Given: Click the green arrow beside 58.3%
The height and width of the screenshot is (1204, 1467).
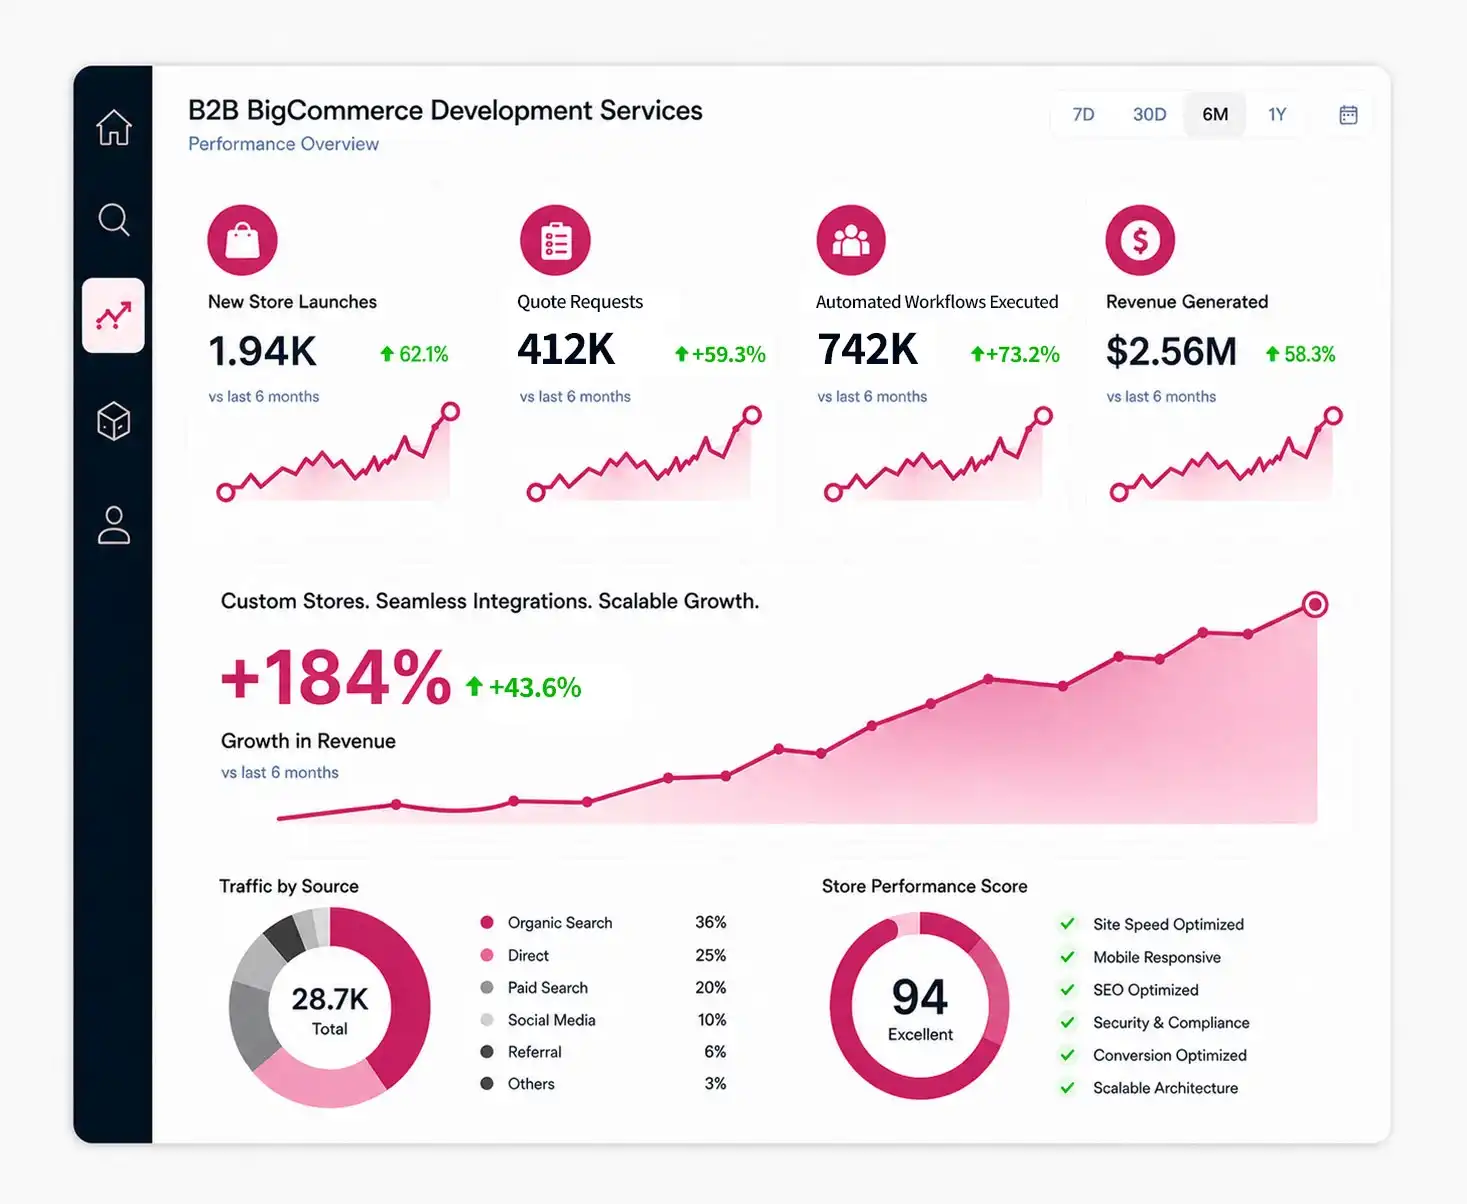Looking at the screenshot, I should [x=1272, y=353].
